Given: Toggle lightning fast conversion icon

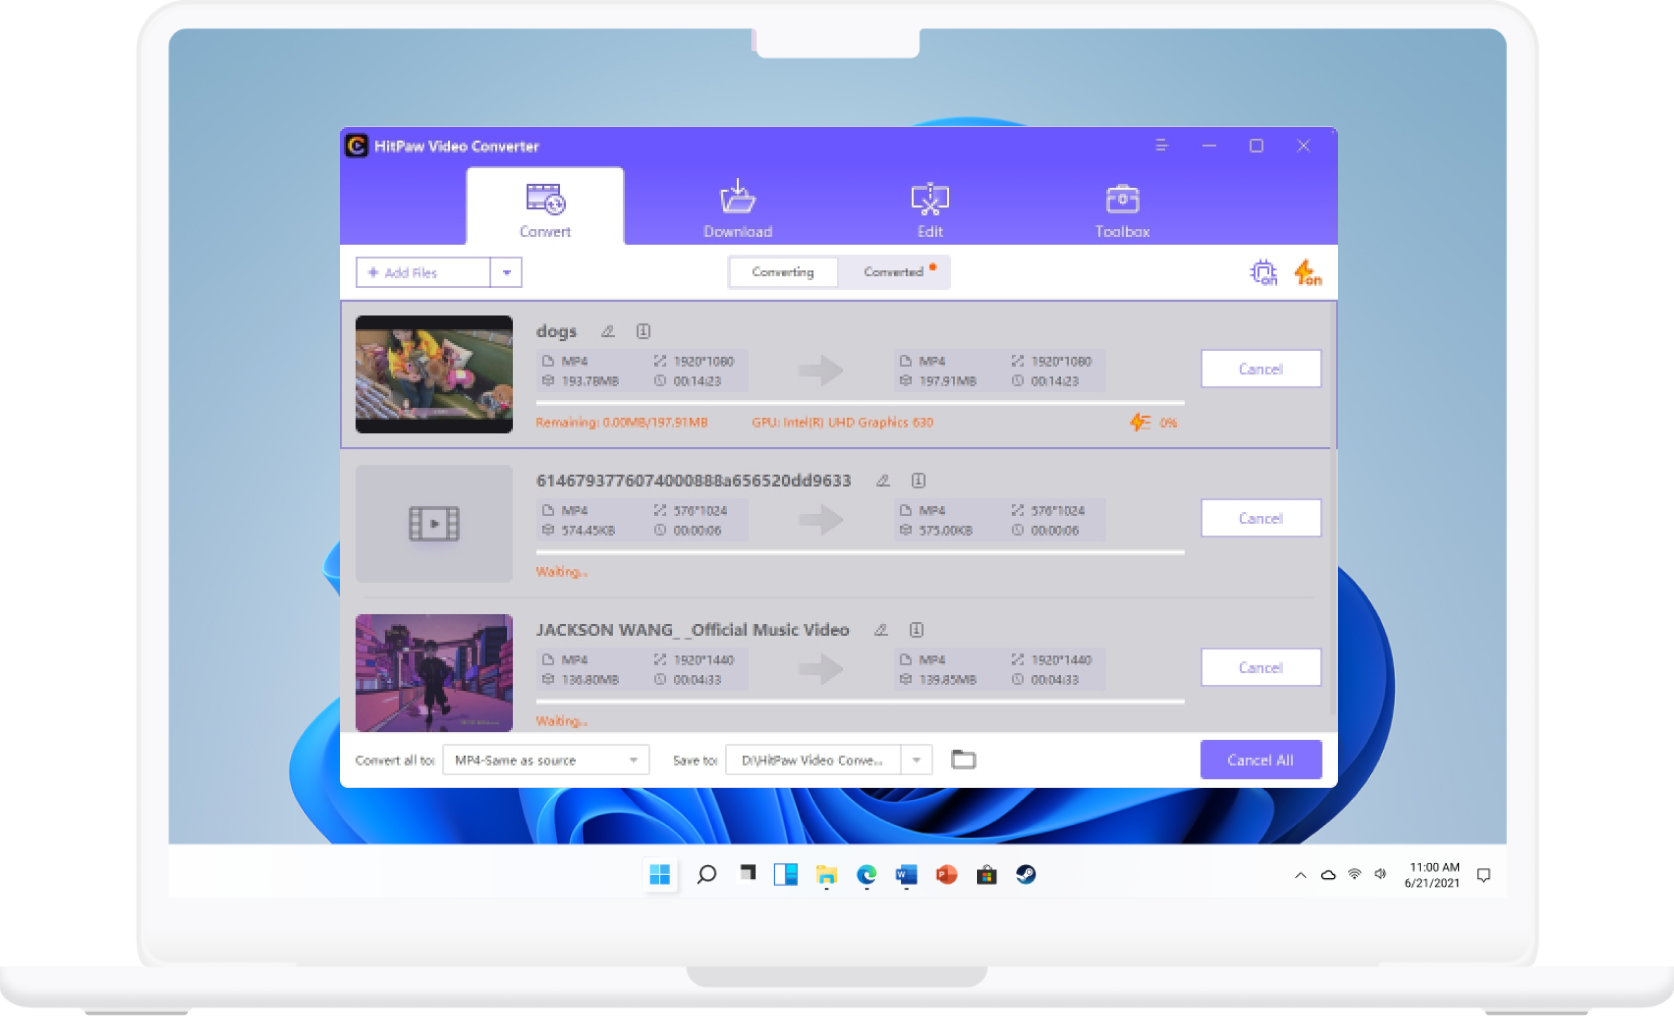Looking at the screenshot, I should pos(1307,272).
